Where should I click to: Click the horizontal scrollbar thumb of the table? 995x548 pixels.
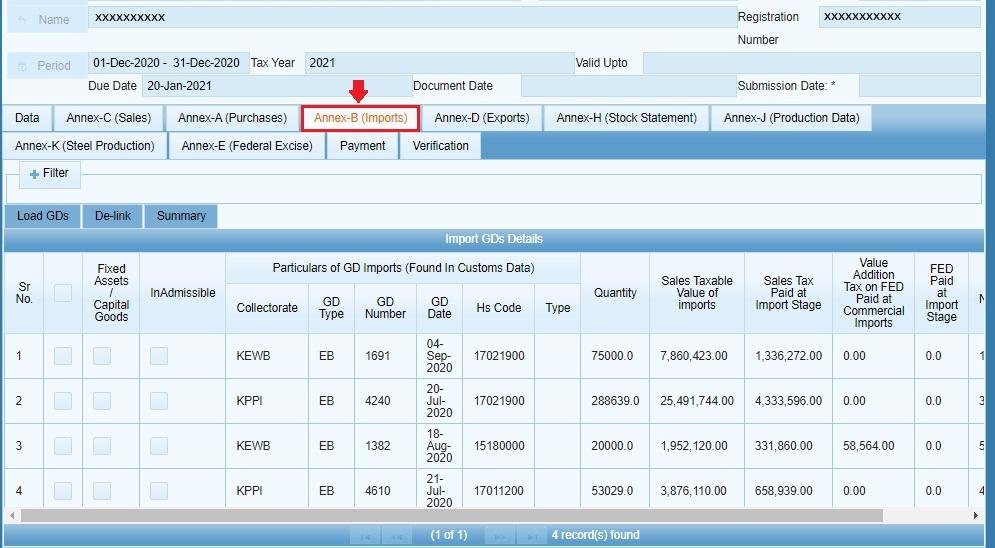[451, 516]
